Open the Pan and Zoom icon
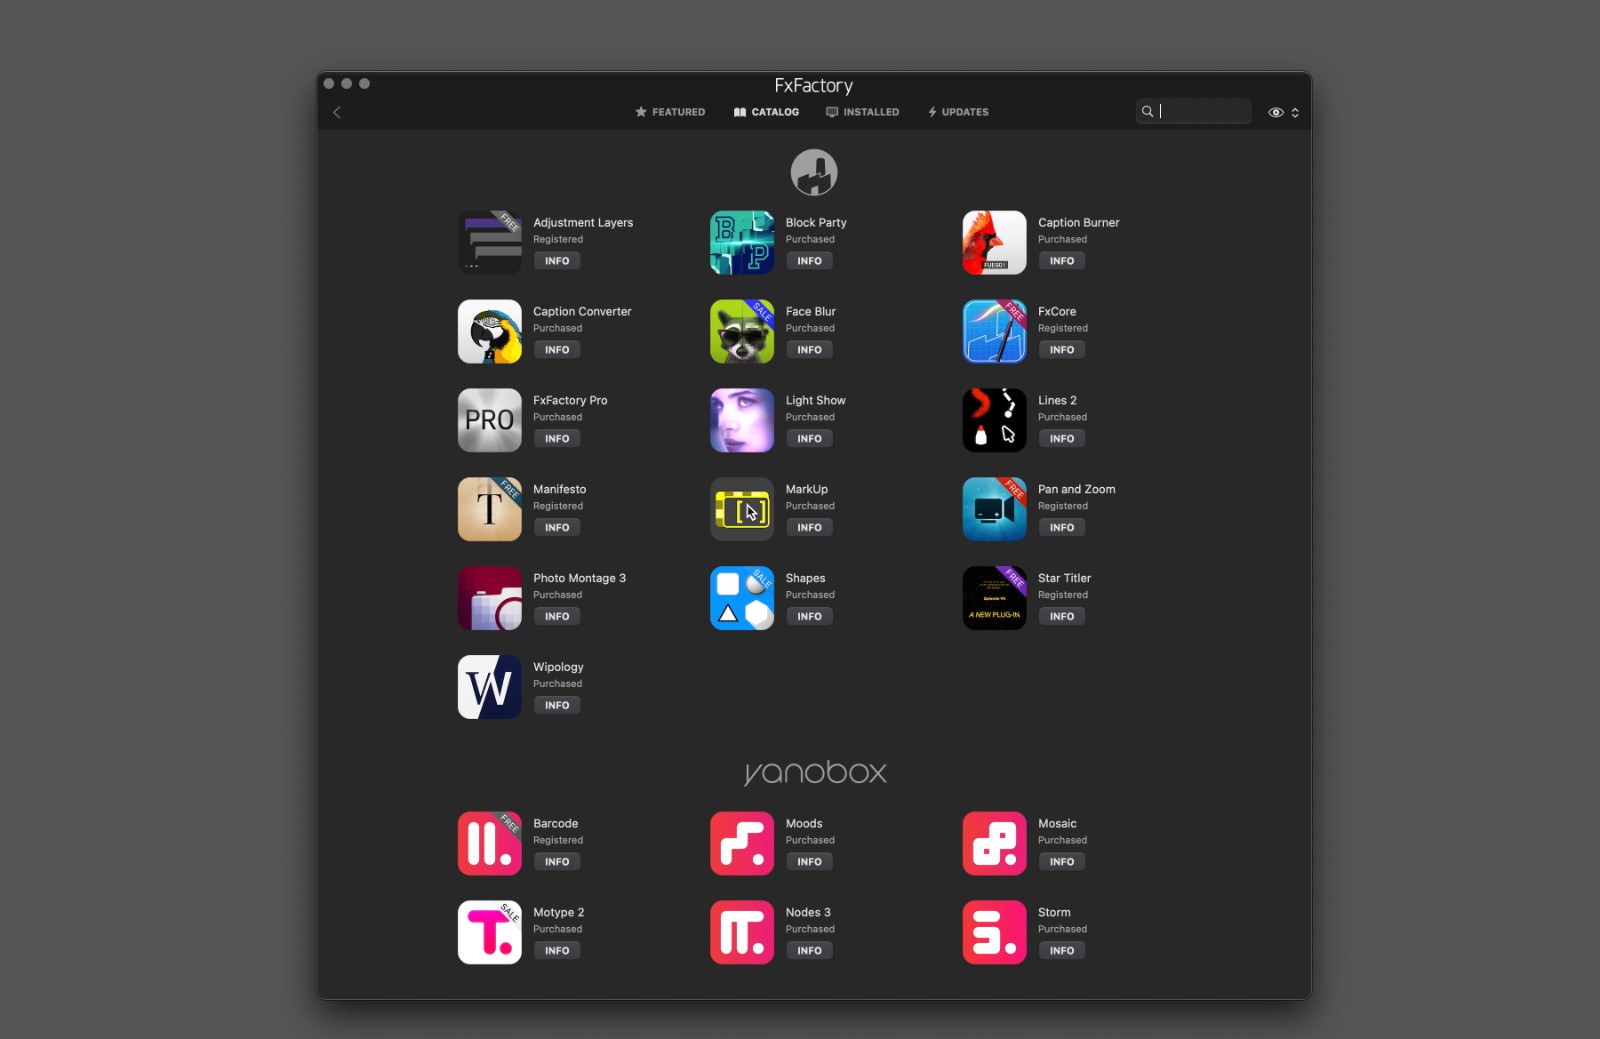The width and height of the screenshot is (1600, 1039). [995, 510]
